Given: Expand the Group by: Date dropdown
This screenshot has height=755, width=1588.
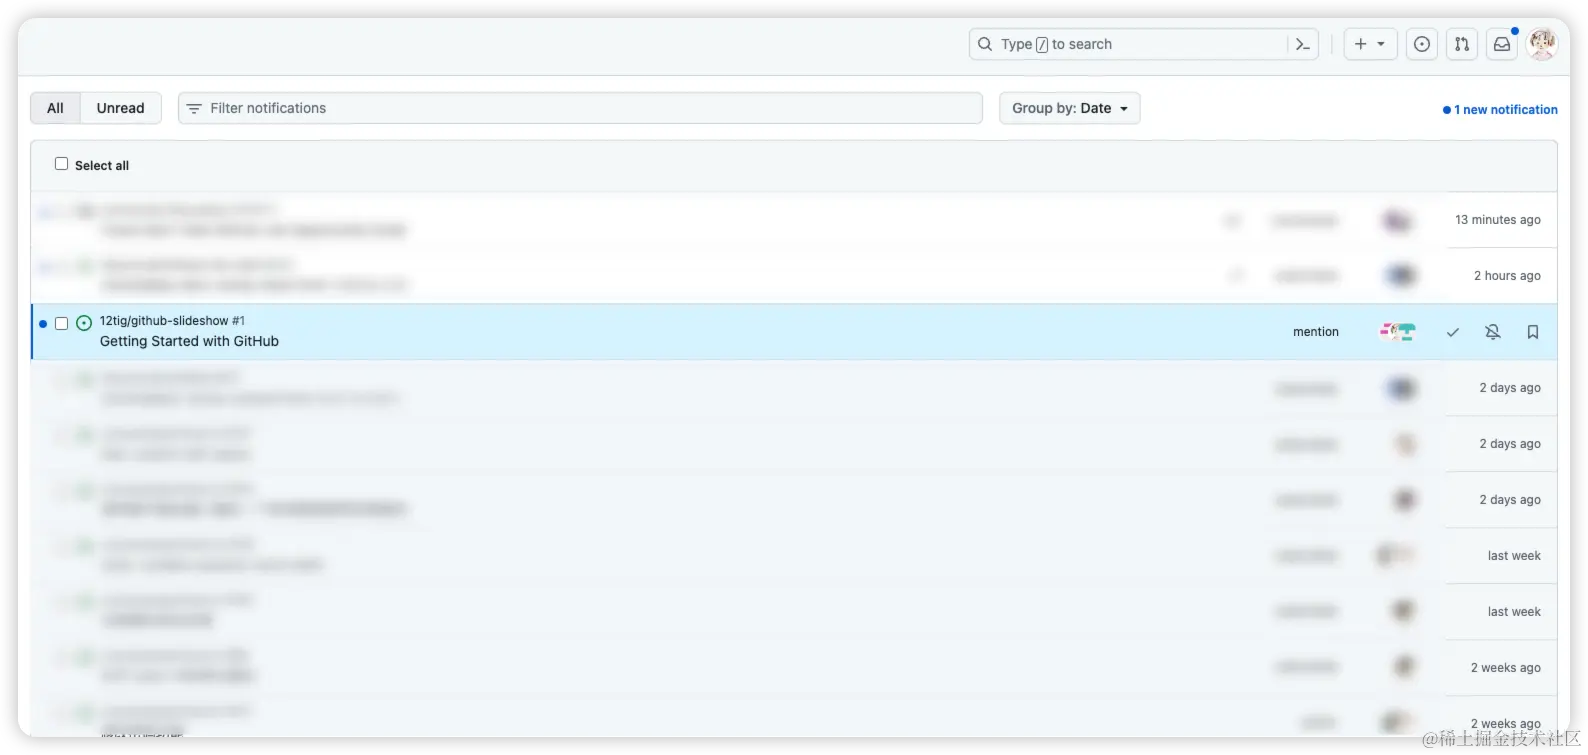Looking at the screenshot, I should tap(1070, 108).
